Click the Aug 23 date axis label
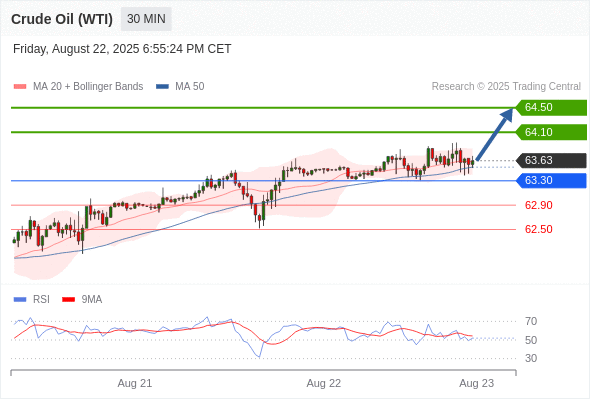Image resolution: width=590 pixels, height=400 pixels. (476, 383)
